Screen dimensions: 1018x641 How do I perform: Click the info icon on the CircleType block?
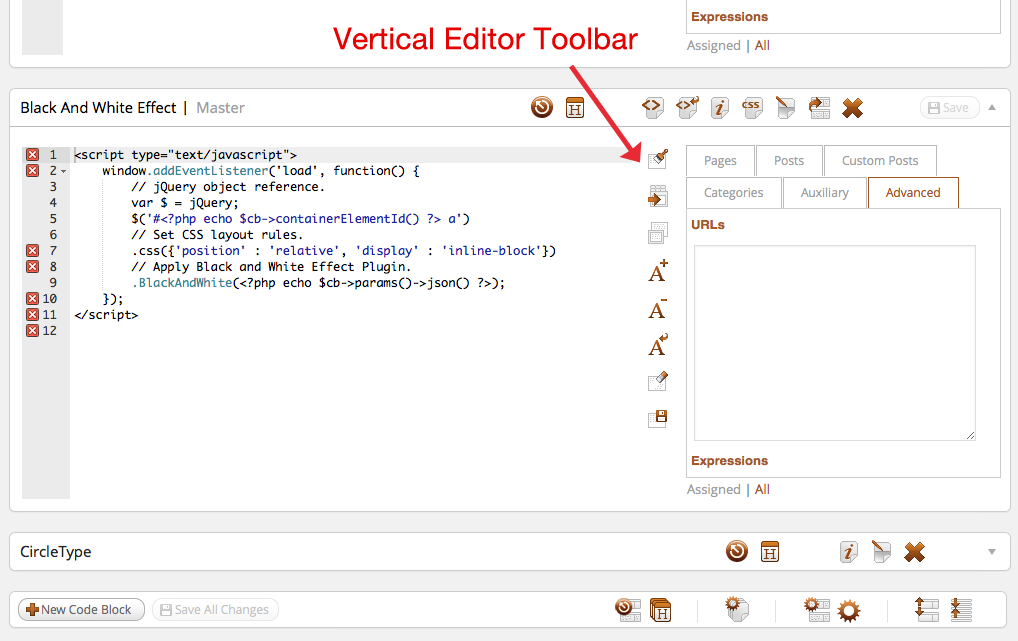(848, 551)
